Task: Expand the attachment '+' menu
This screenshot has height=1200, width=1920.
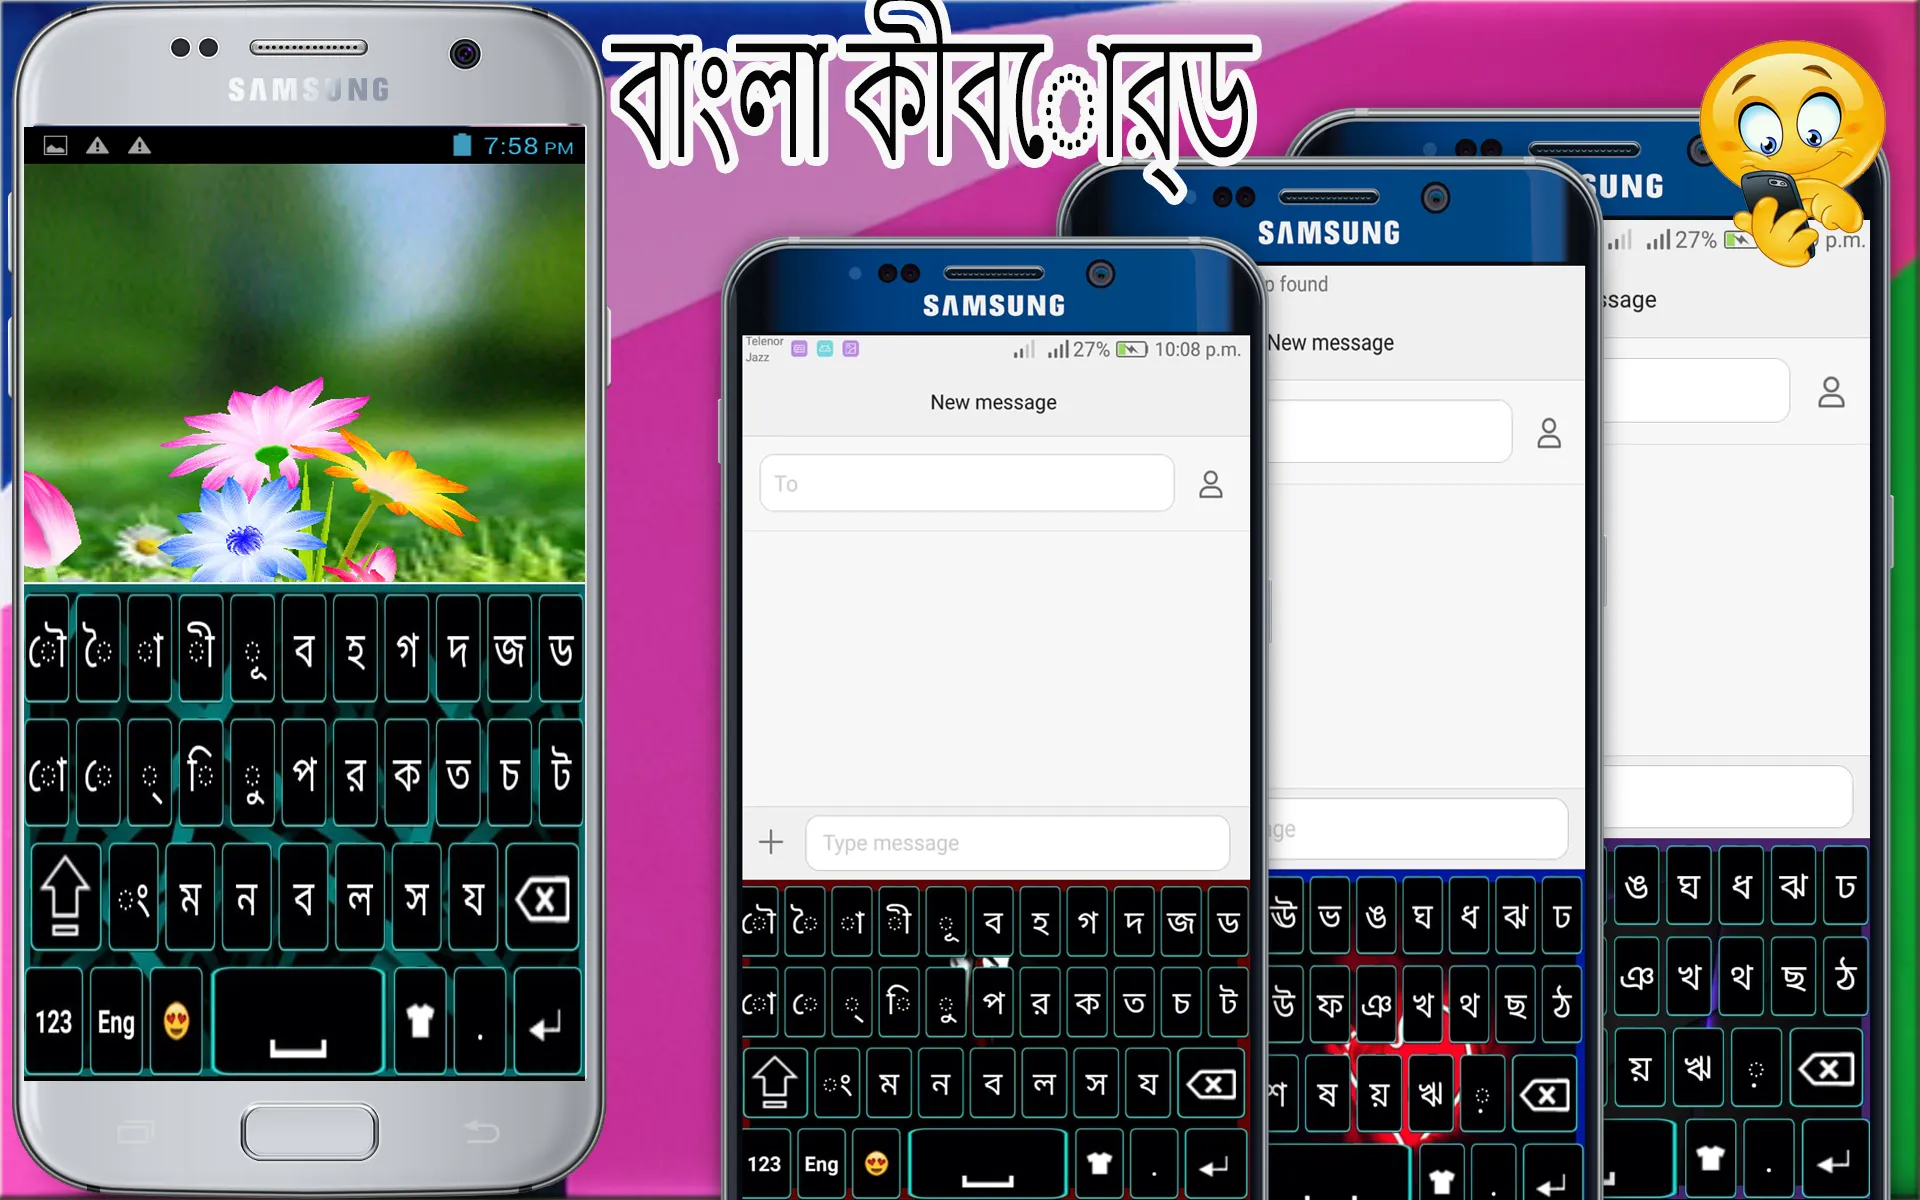Action: (771, 842)
